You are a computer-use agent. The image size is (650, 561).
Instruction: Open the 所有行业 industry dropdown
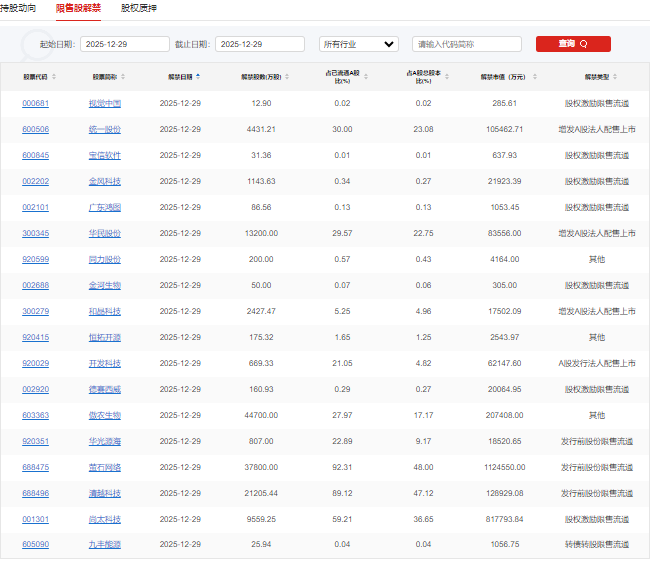[358, 44]
